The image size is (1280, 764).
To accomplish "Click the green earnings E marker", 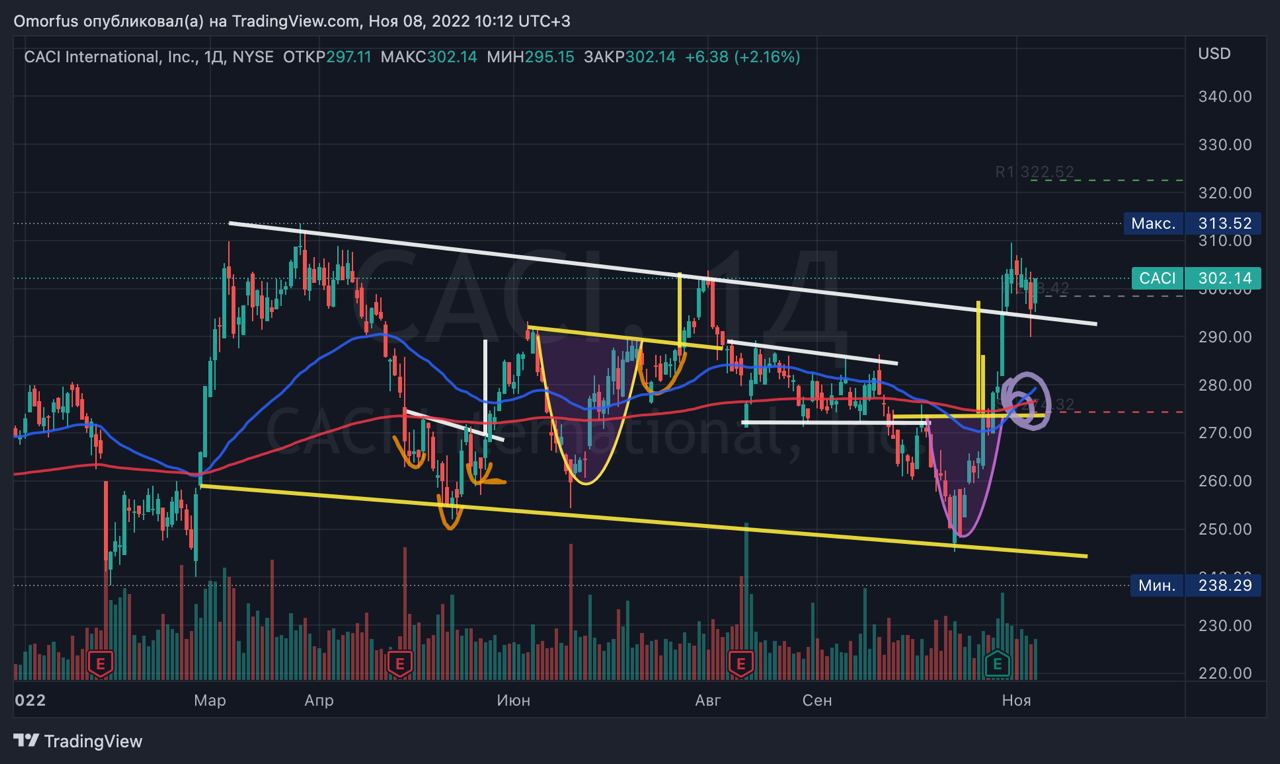I will (996, 662).
